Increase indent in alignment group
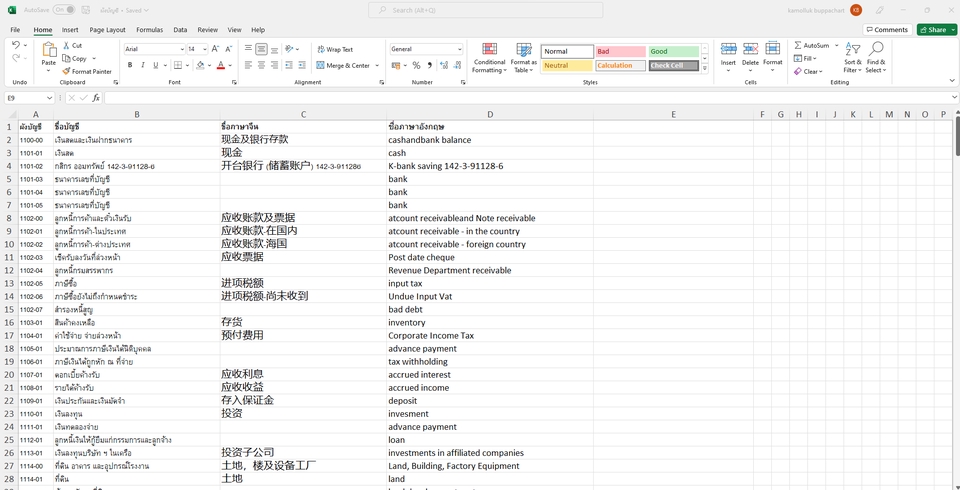This screenshot has width=960, height=490. 302,65
